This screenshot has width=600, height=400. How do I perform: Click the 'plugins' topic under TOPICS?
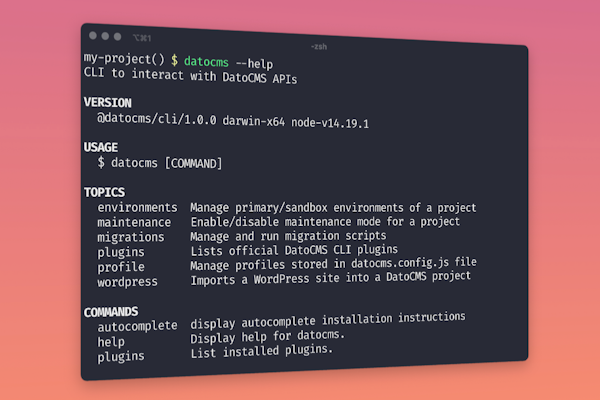click(x=121, y=252)
